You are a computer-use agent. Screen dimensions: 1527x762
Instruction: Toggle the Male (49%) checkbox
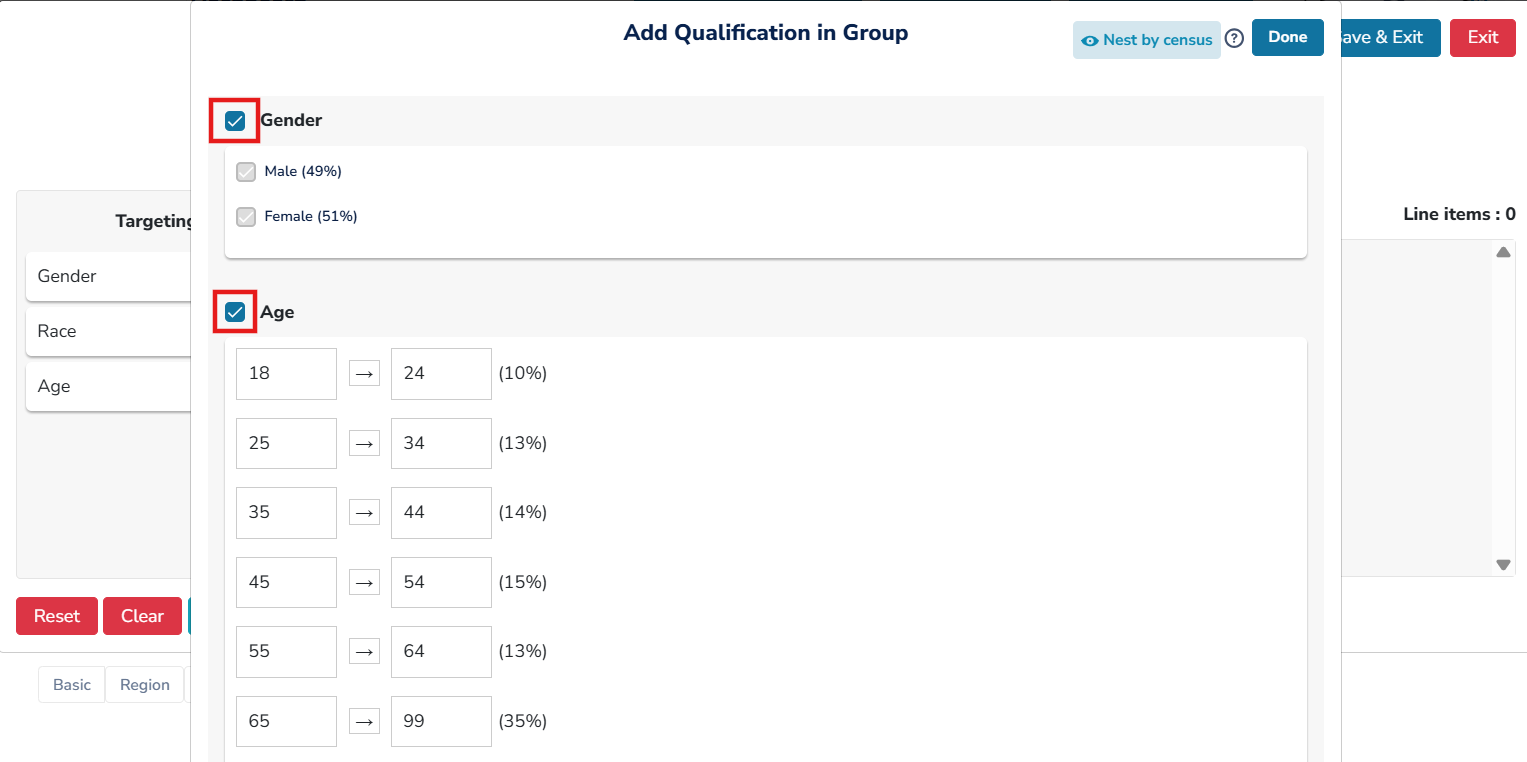coord(246,172)
